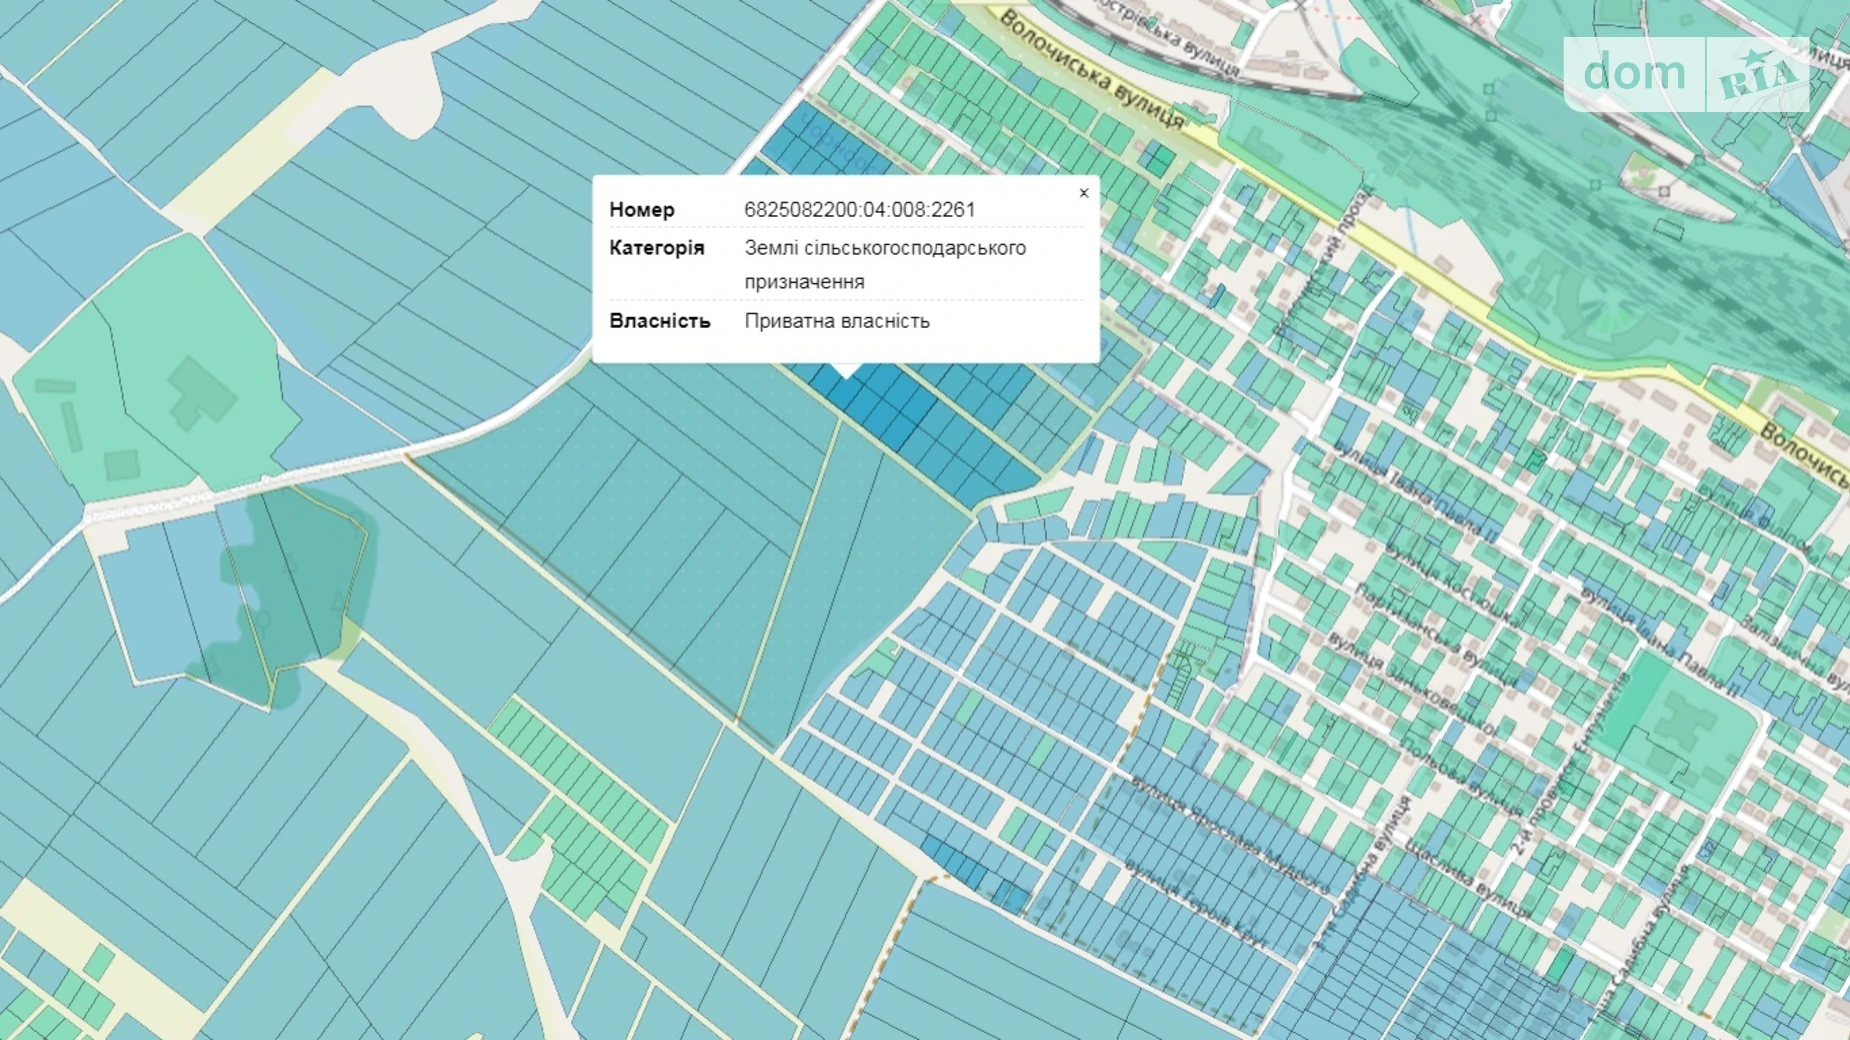
Task: Click the Номер label in popup
Action: [642, 210]
